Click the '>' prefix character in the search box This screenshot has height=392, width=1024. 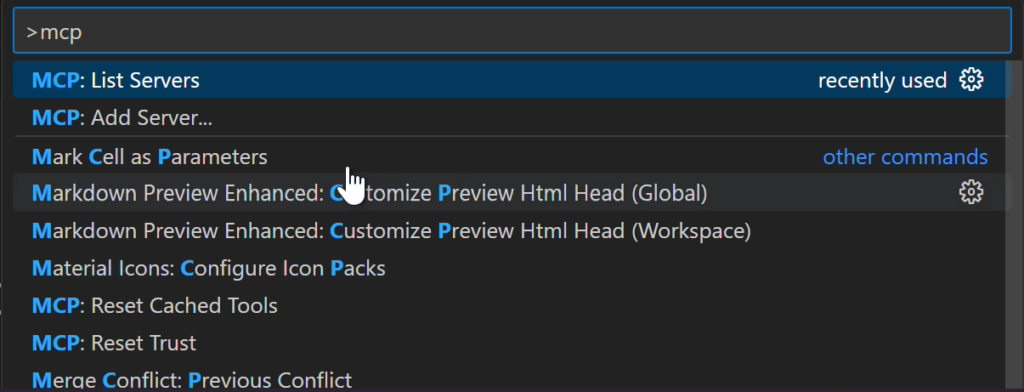(x=32, y=32)
